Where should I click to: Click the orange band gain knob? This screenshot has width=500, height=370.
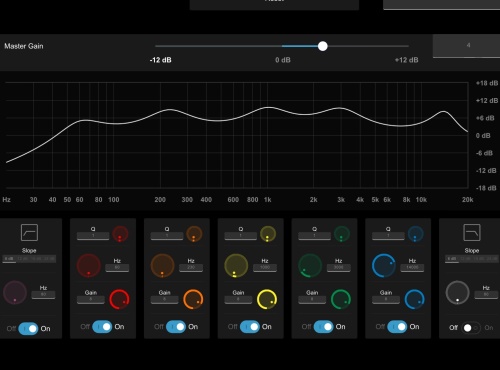[x=193, y=299]
